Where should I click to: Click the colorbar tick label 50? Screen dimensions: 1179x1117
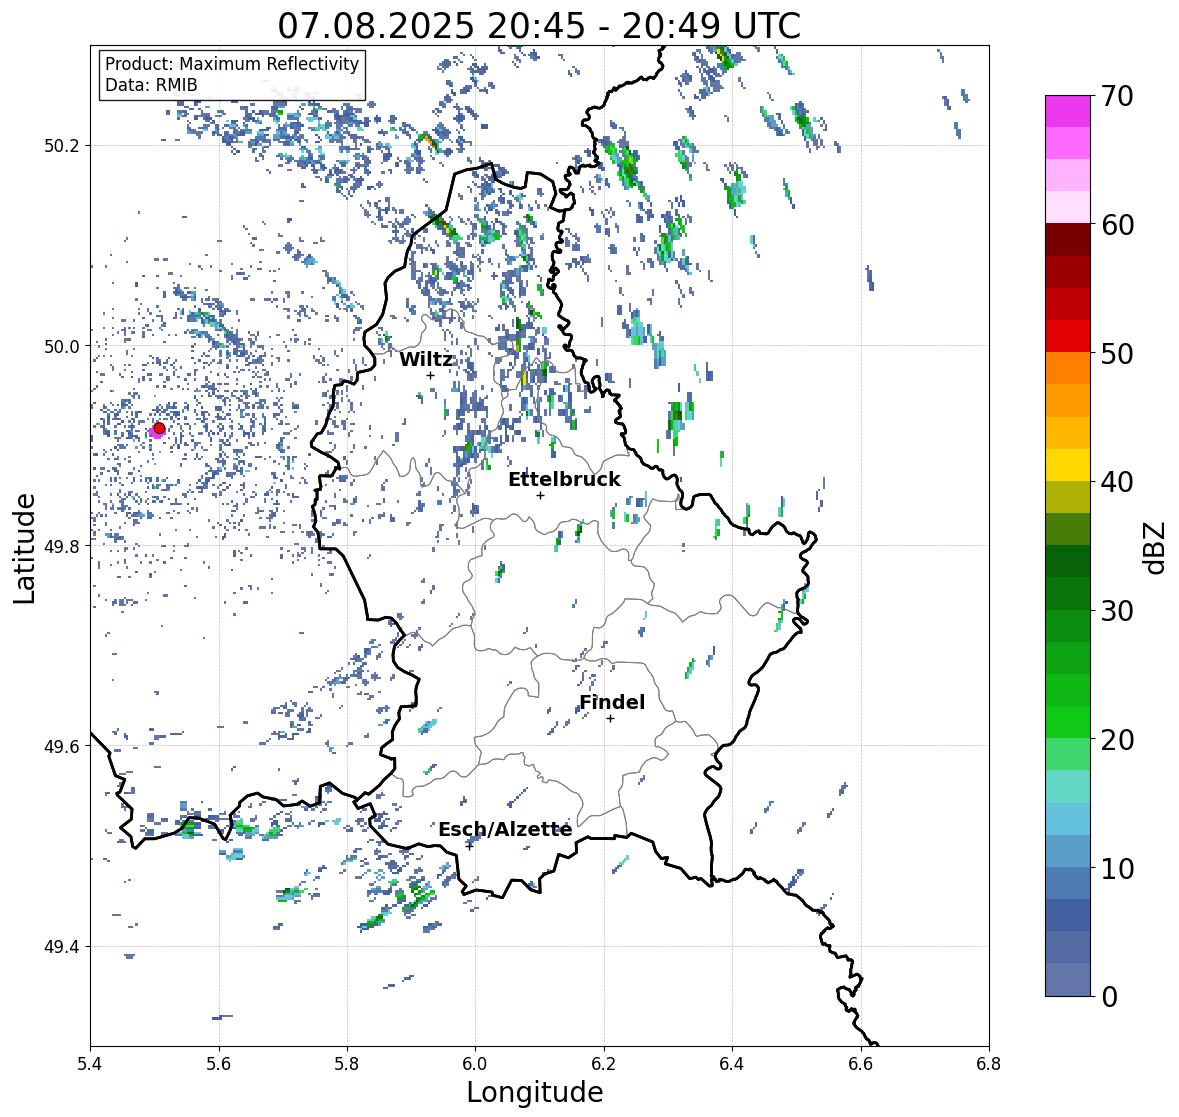coord(1117,353)
